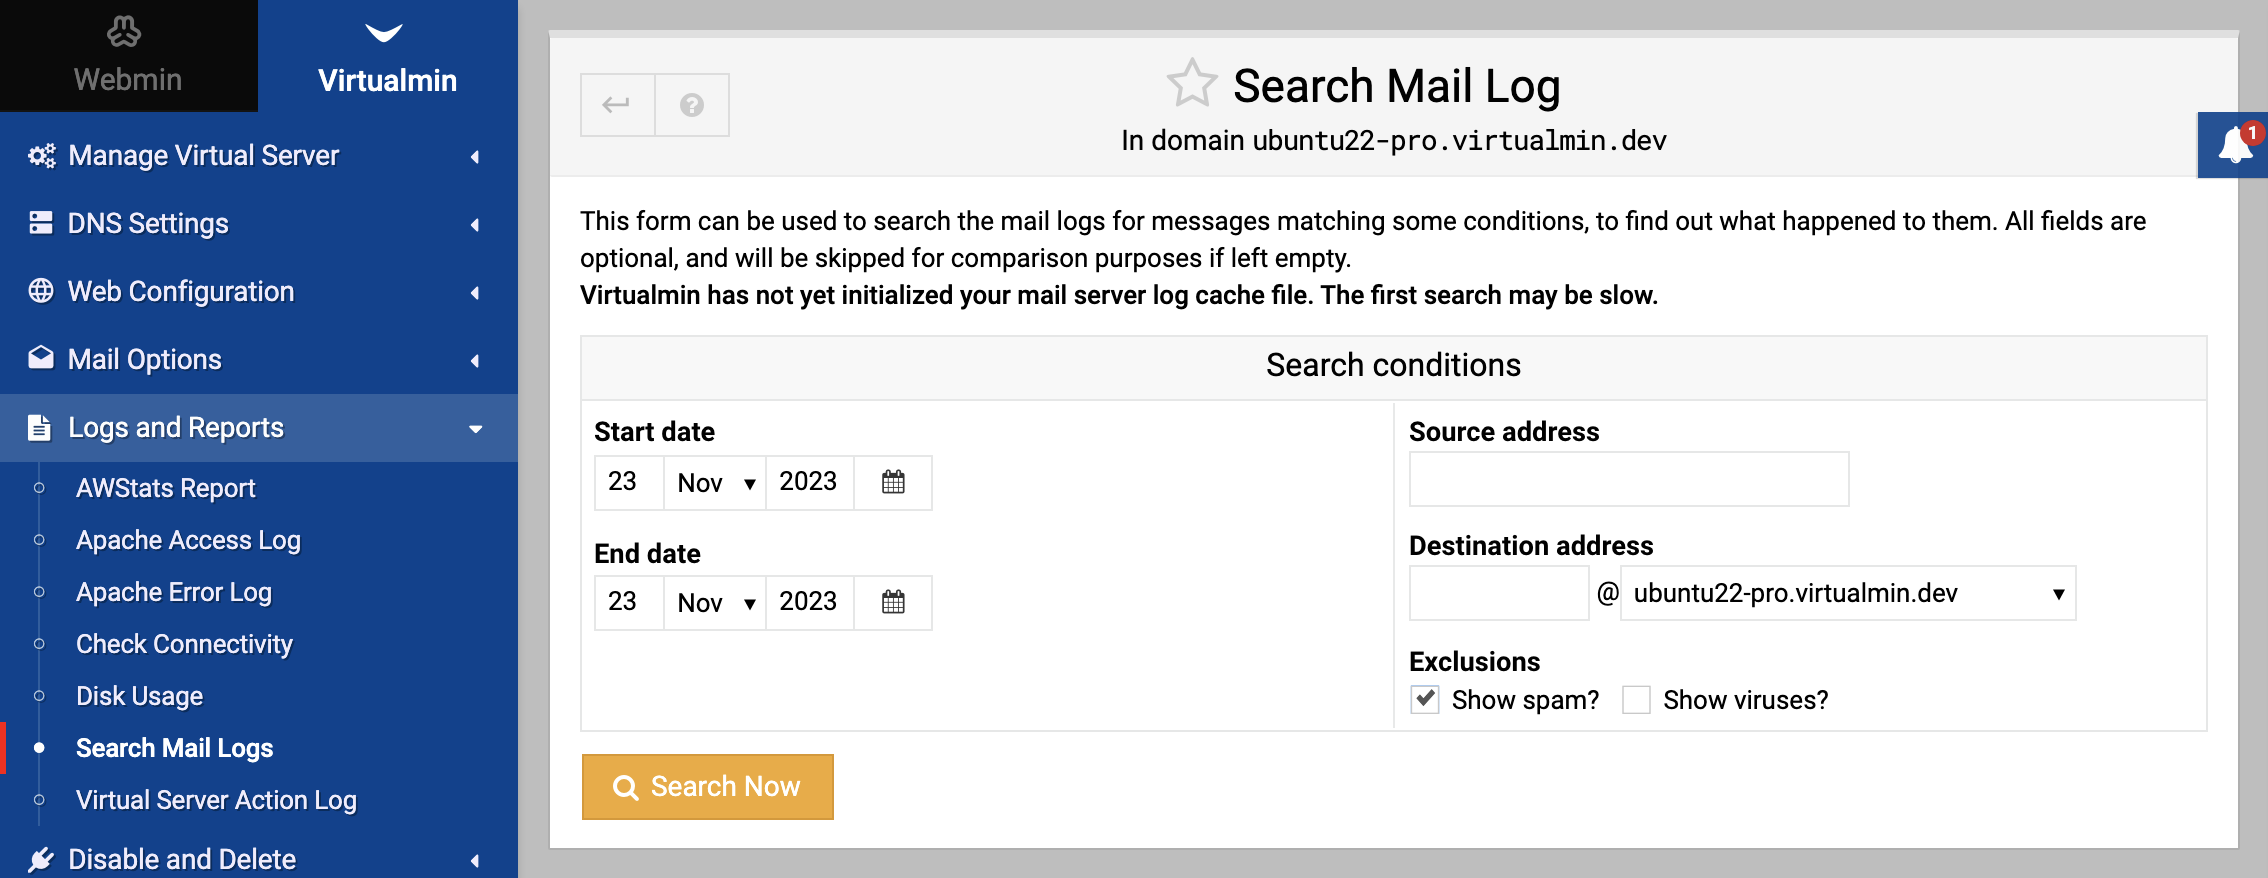The image size is (2268, 878).
Task: Click the Mail Options envelope icon
Action: coord(41,358)
